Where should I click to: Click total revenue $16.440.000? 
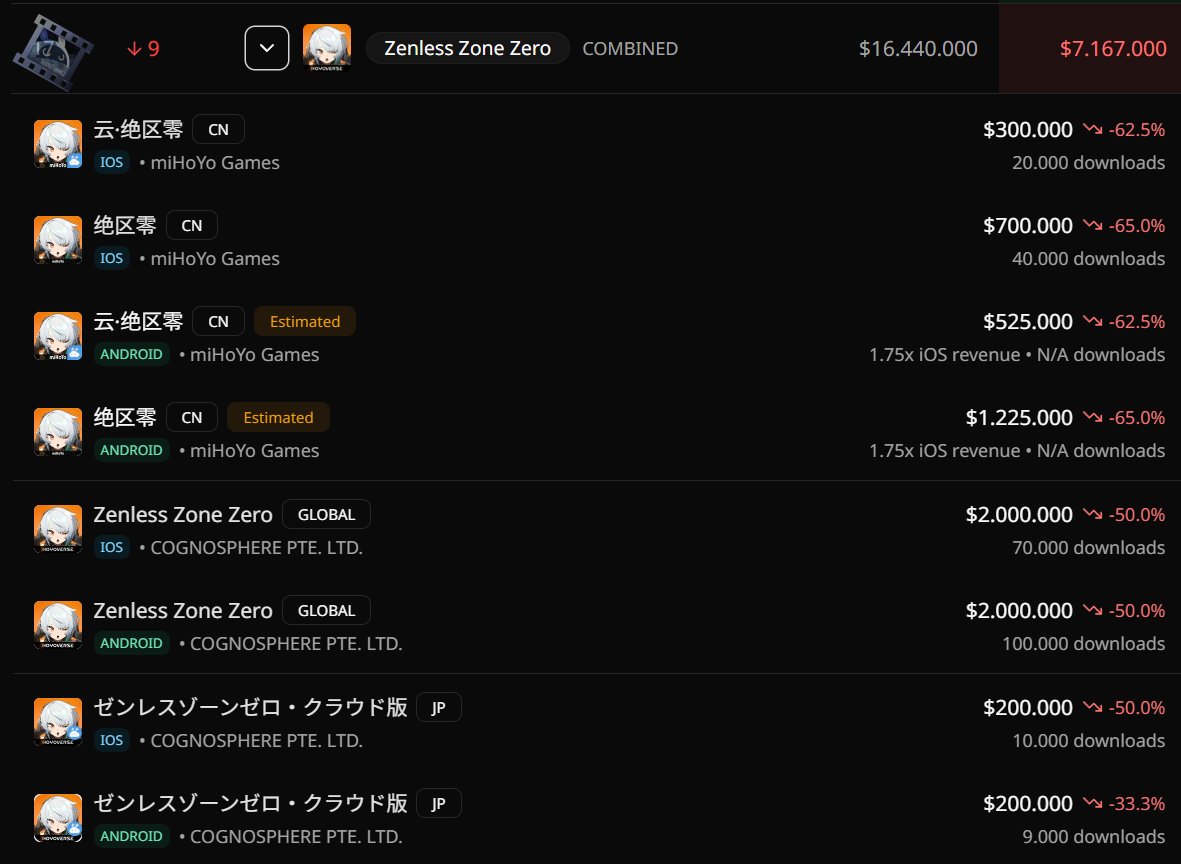click(x=918, y=48)
